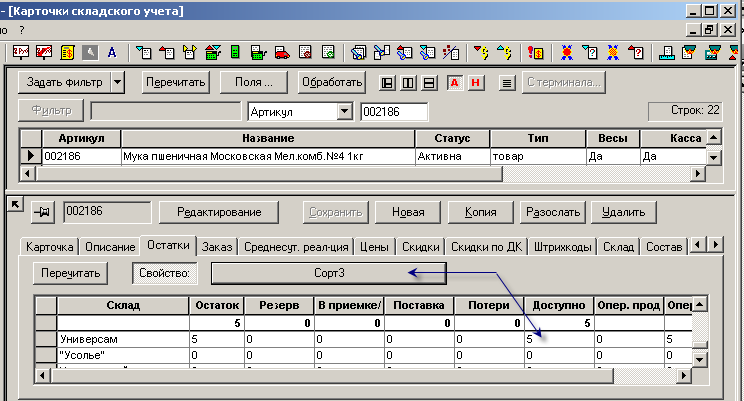Image resolution: width=744 pixels, height=401 pixels.
Task: Click the document with orange funnel icon
Action: 689,52
